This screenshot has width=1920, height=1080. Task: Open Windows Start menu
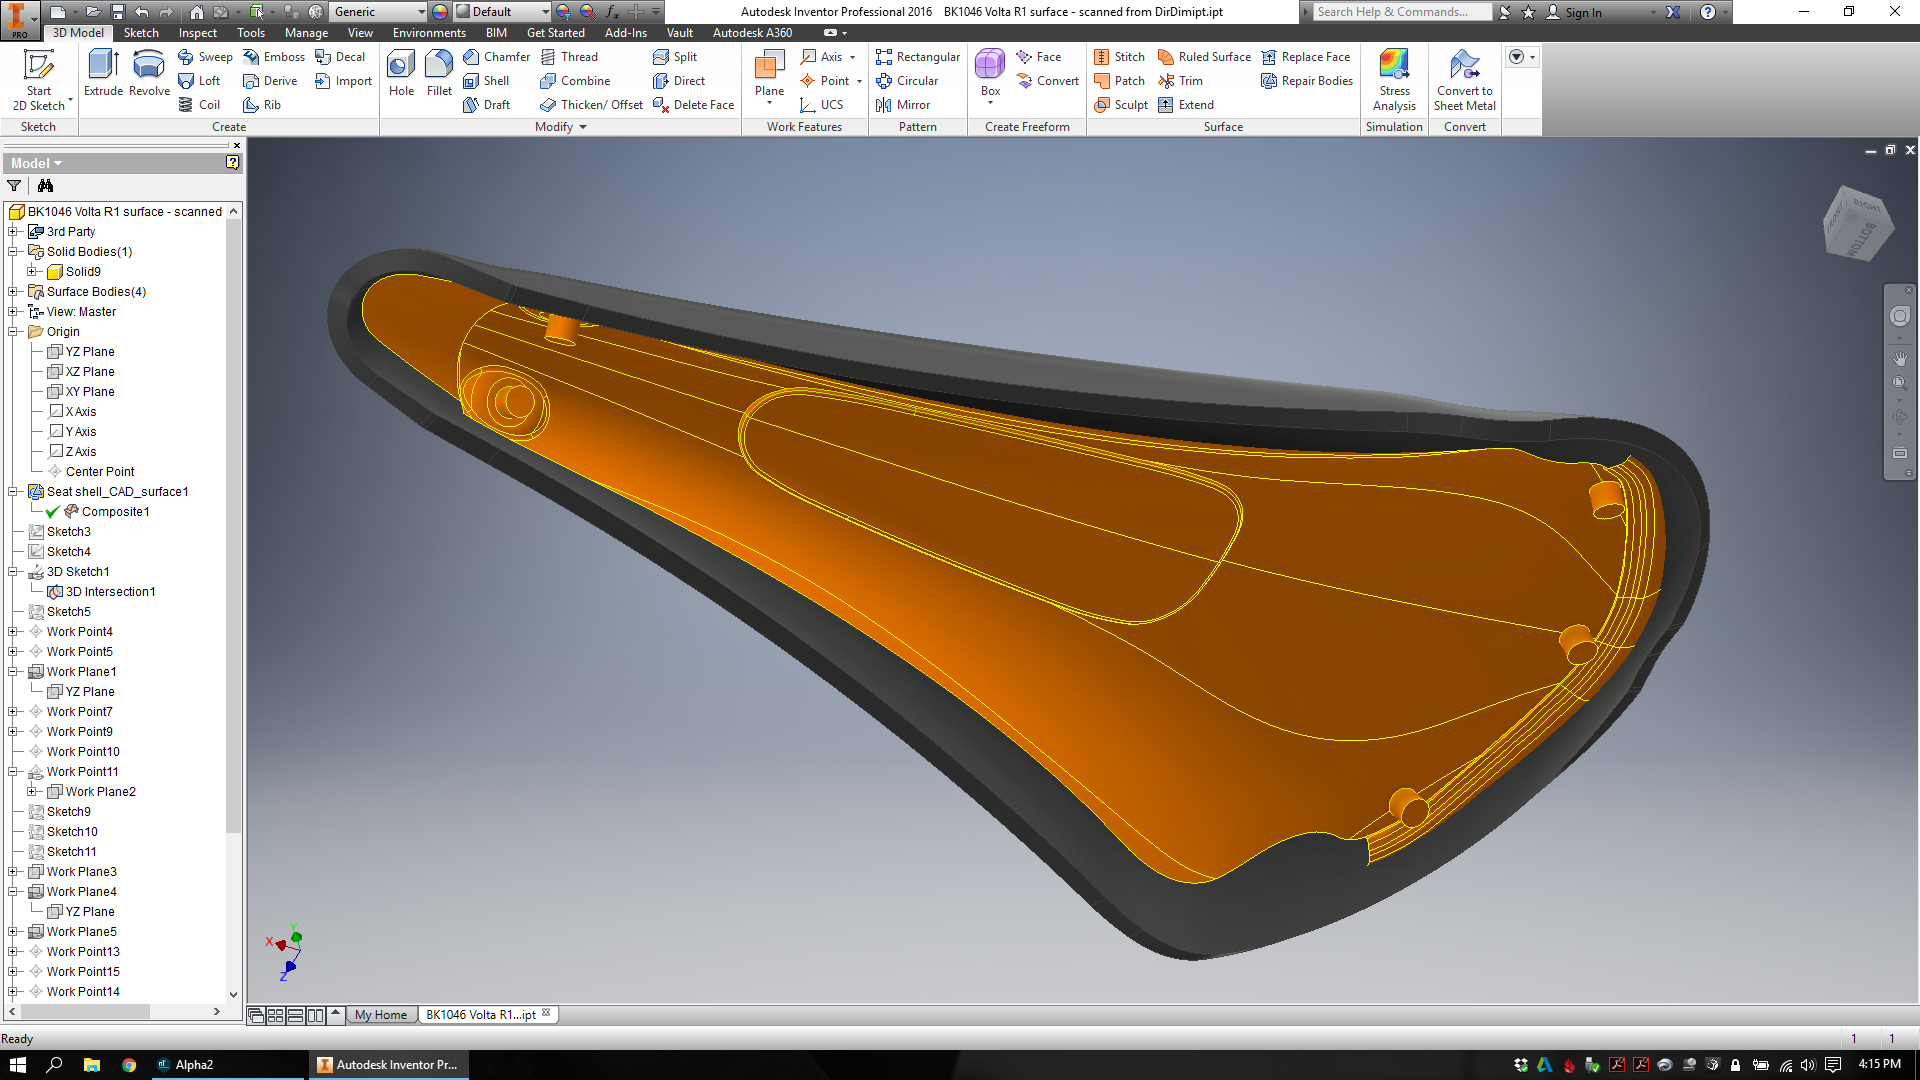(x=18, y=1065)
